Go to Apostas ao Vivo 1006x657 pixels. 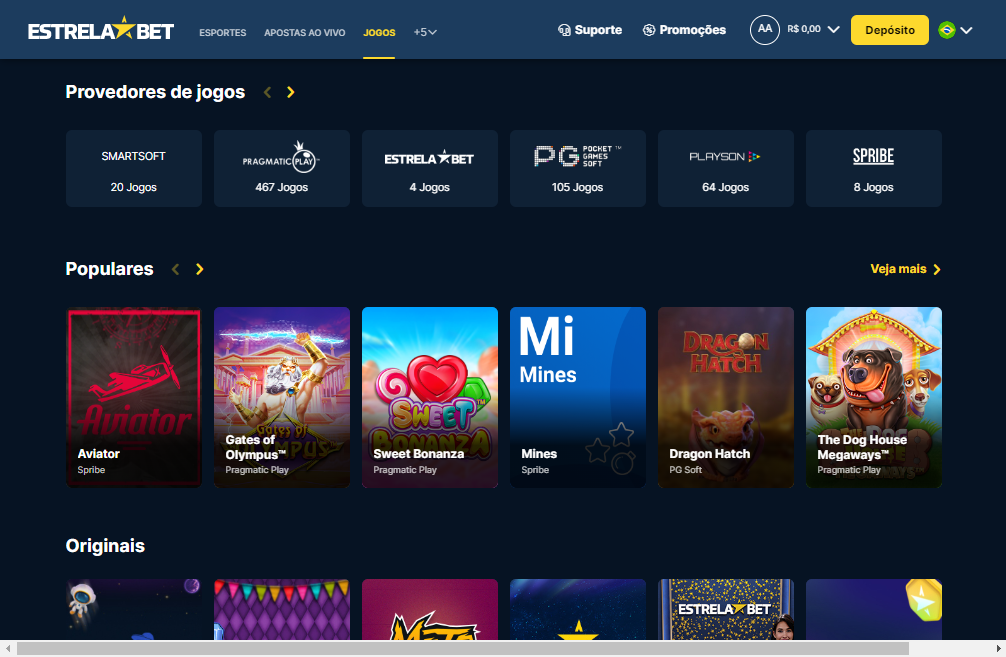point(305,32)
